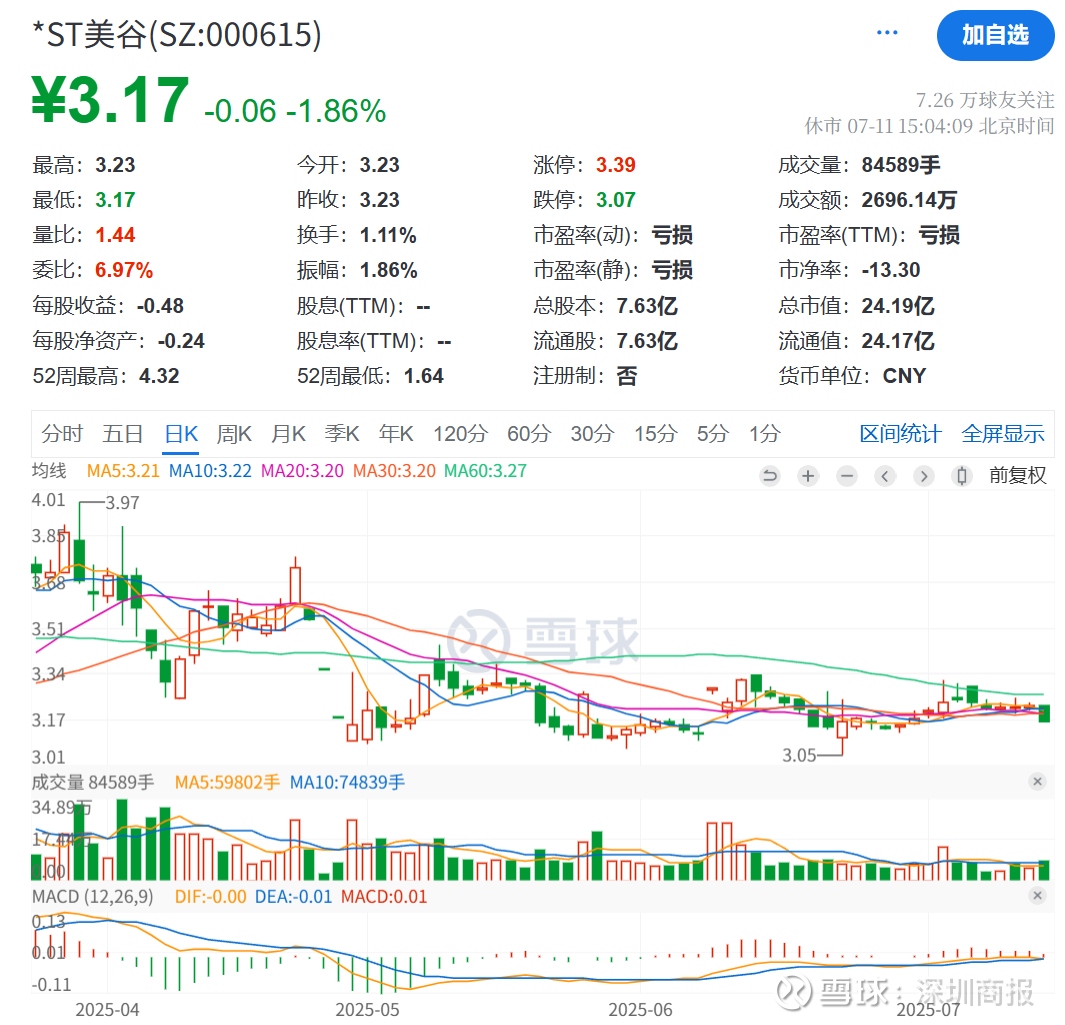The width and height of the screenshot is (1065, 1025).
Task: Close the 成交量 volume panel
Action: click(1037, 781)
